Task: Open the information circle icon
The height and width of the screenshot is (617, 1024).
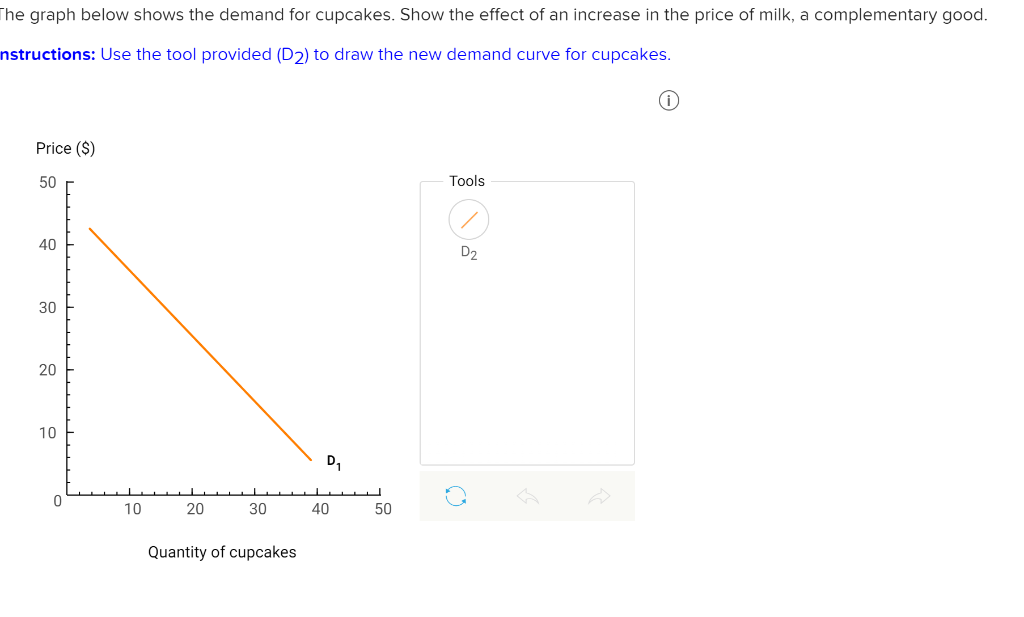Action: [668, 100]
